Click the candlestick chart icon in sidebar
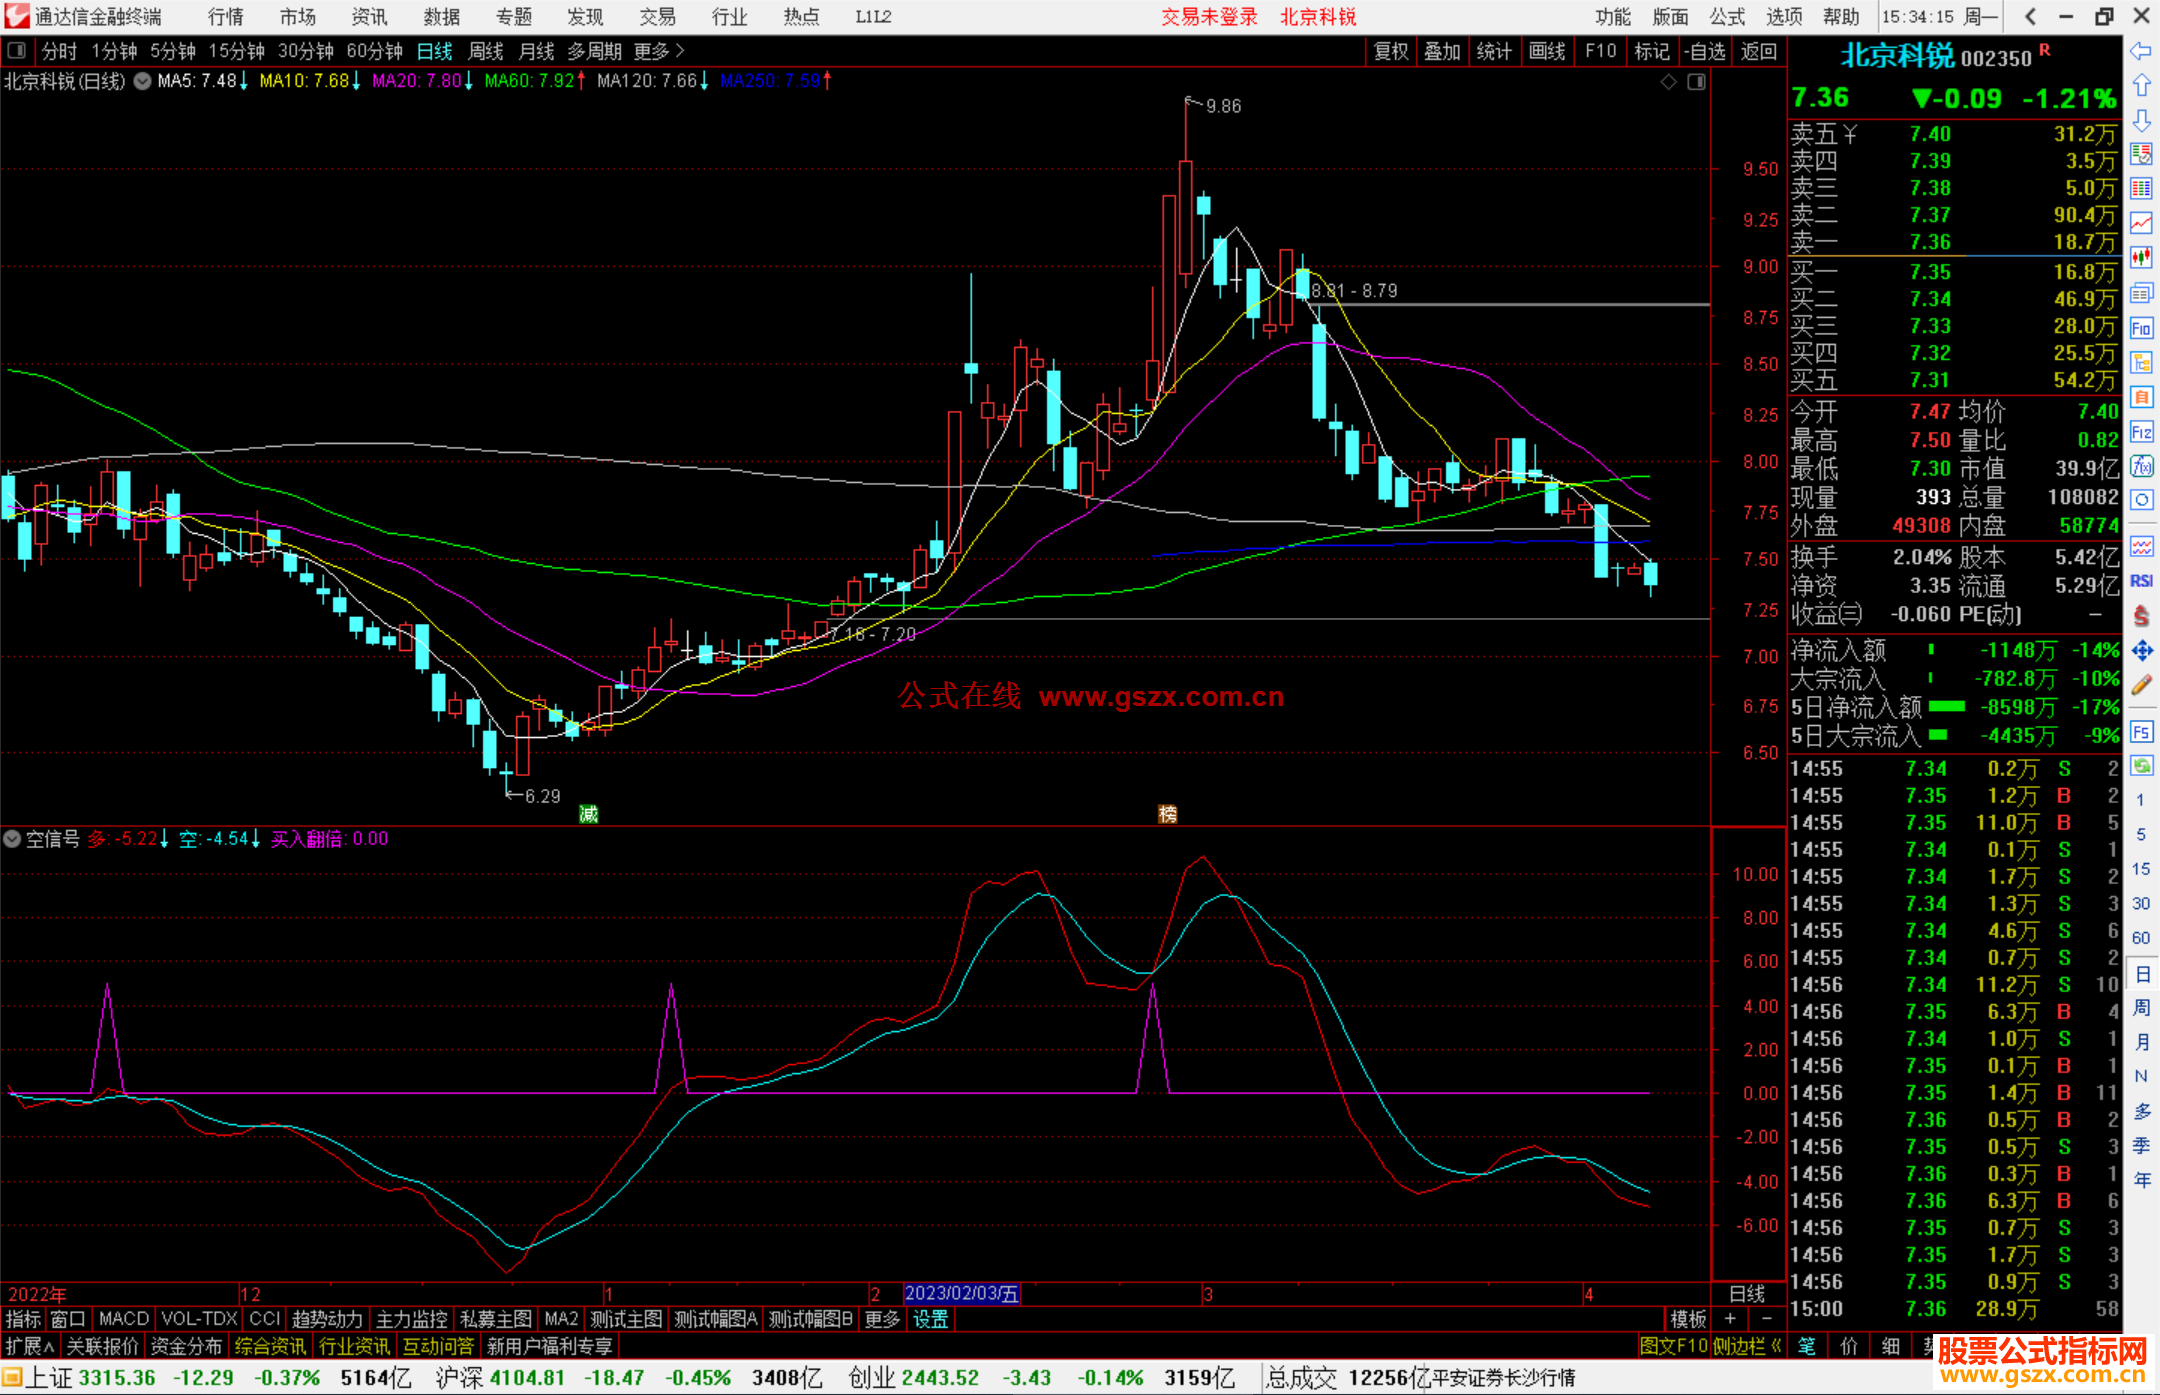 (2141, 258)
